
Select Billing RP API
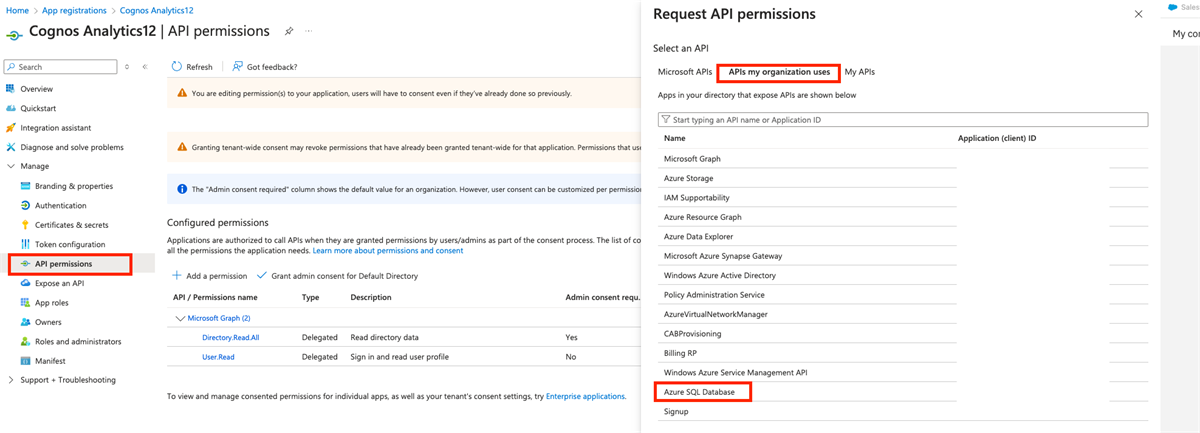[x=679, y=353]
